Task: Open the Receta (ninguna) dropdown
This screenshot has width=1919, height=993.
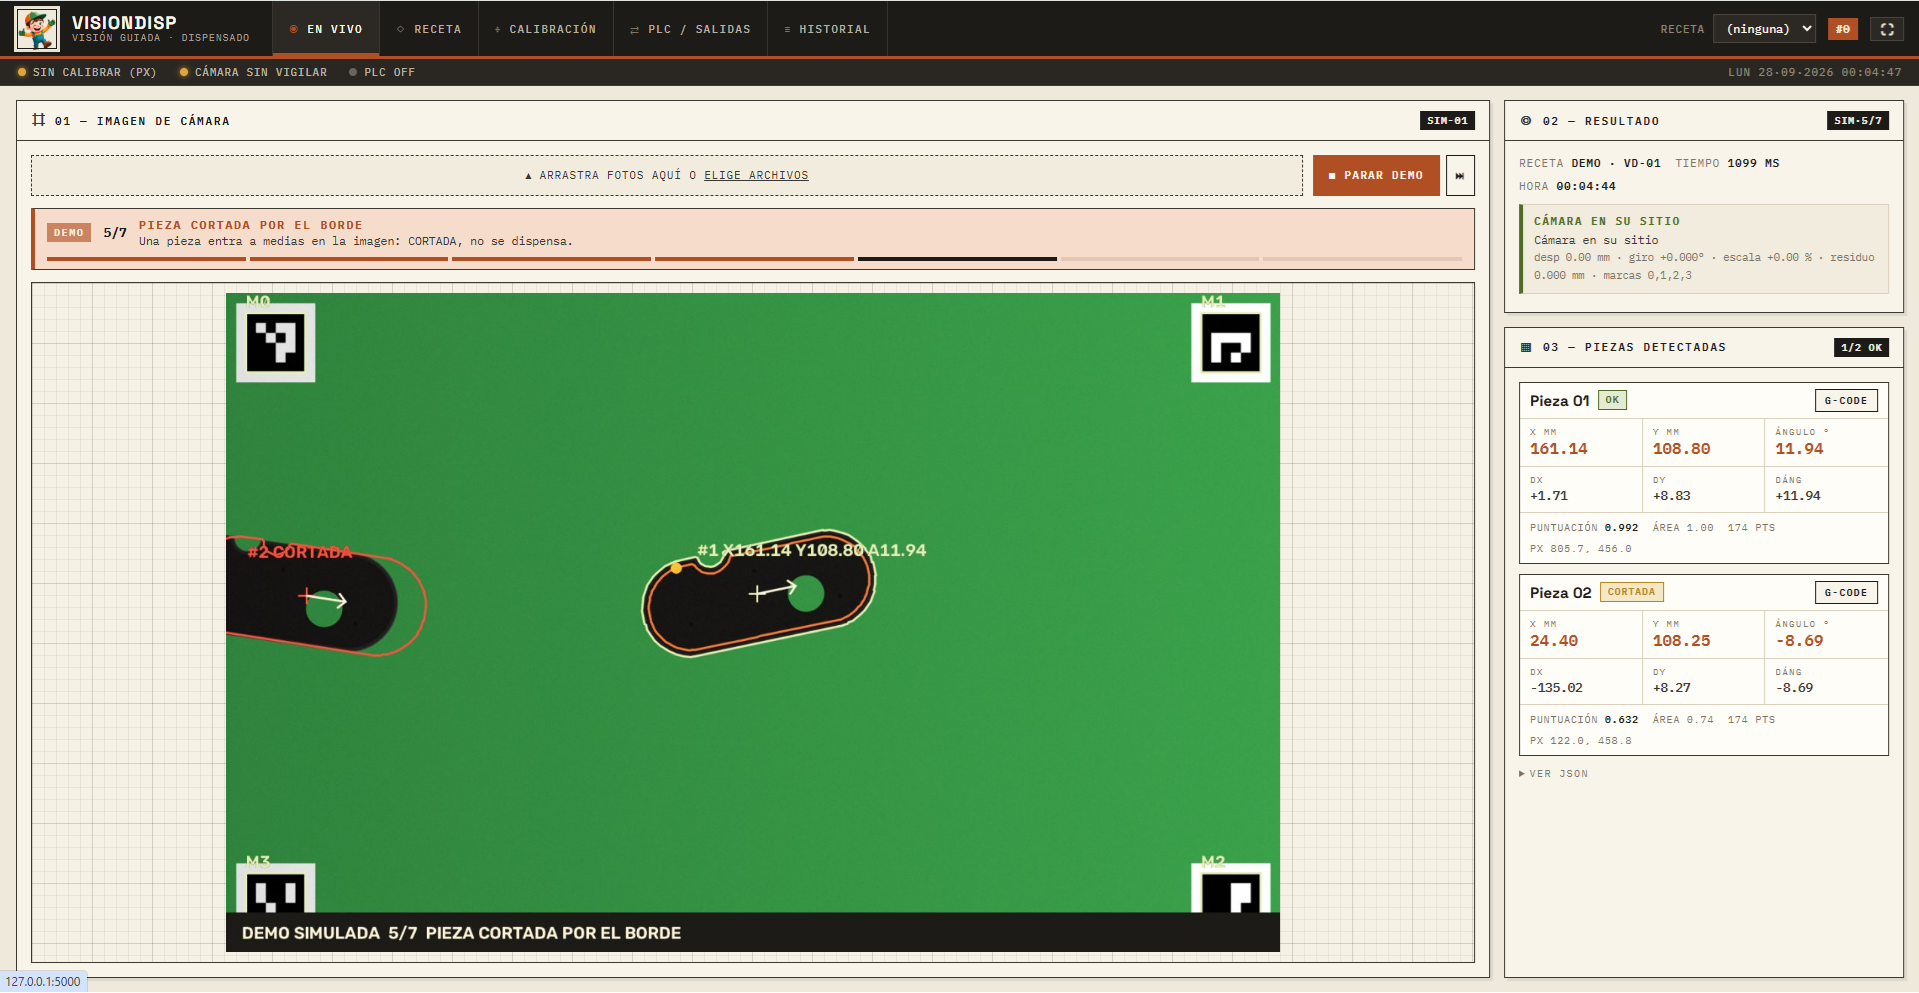Action: point(1764,29)
